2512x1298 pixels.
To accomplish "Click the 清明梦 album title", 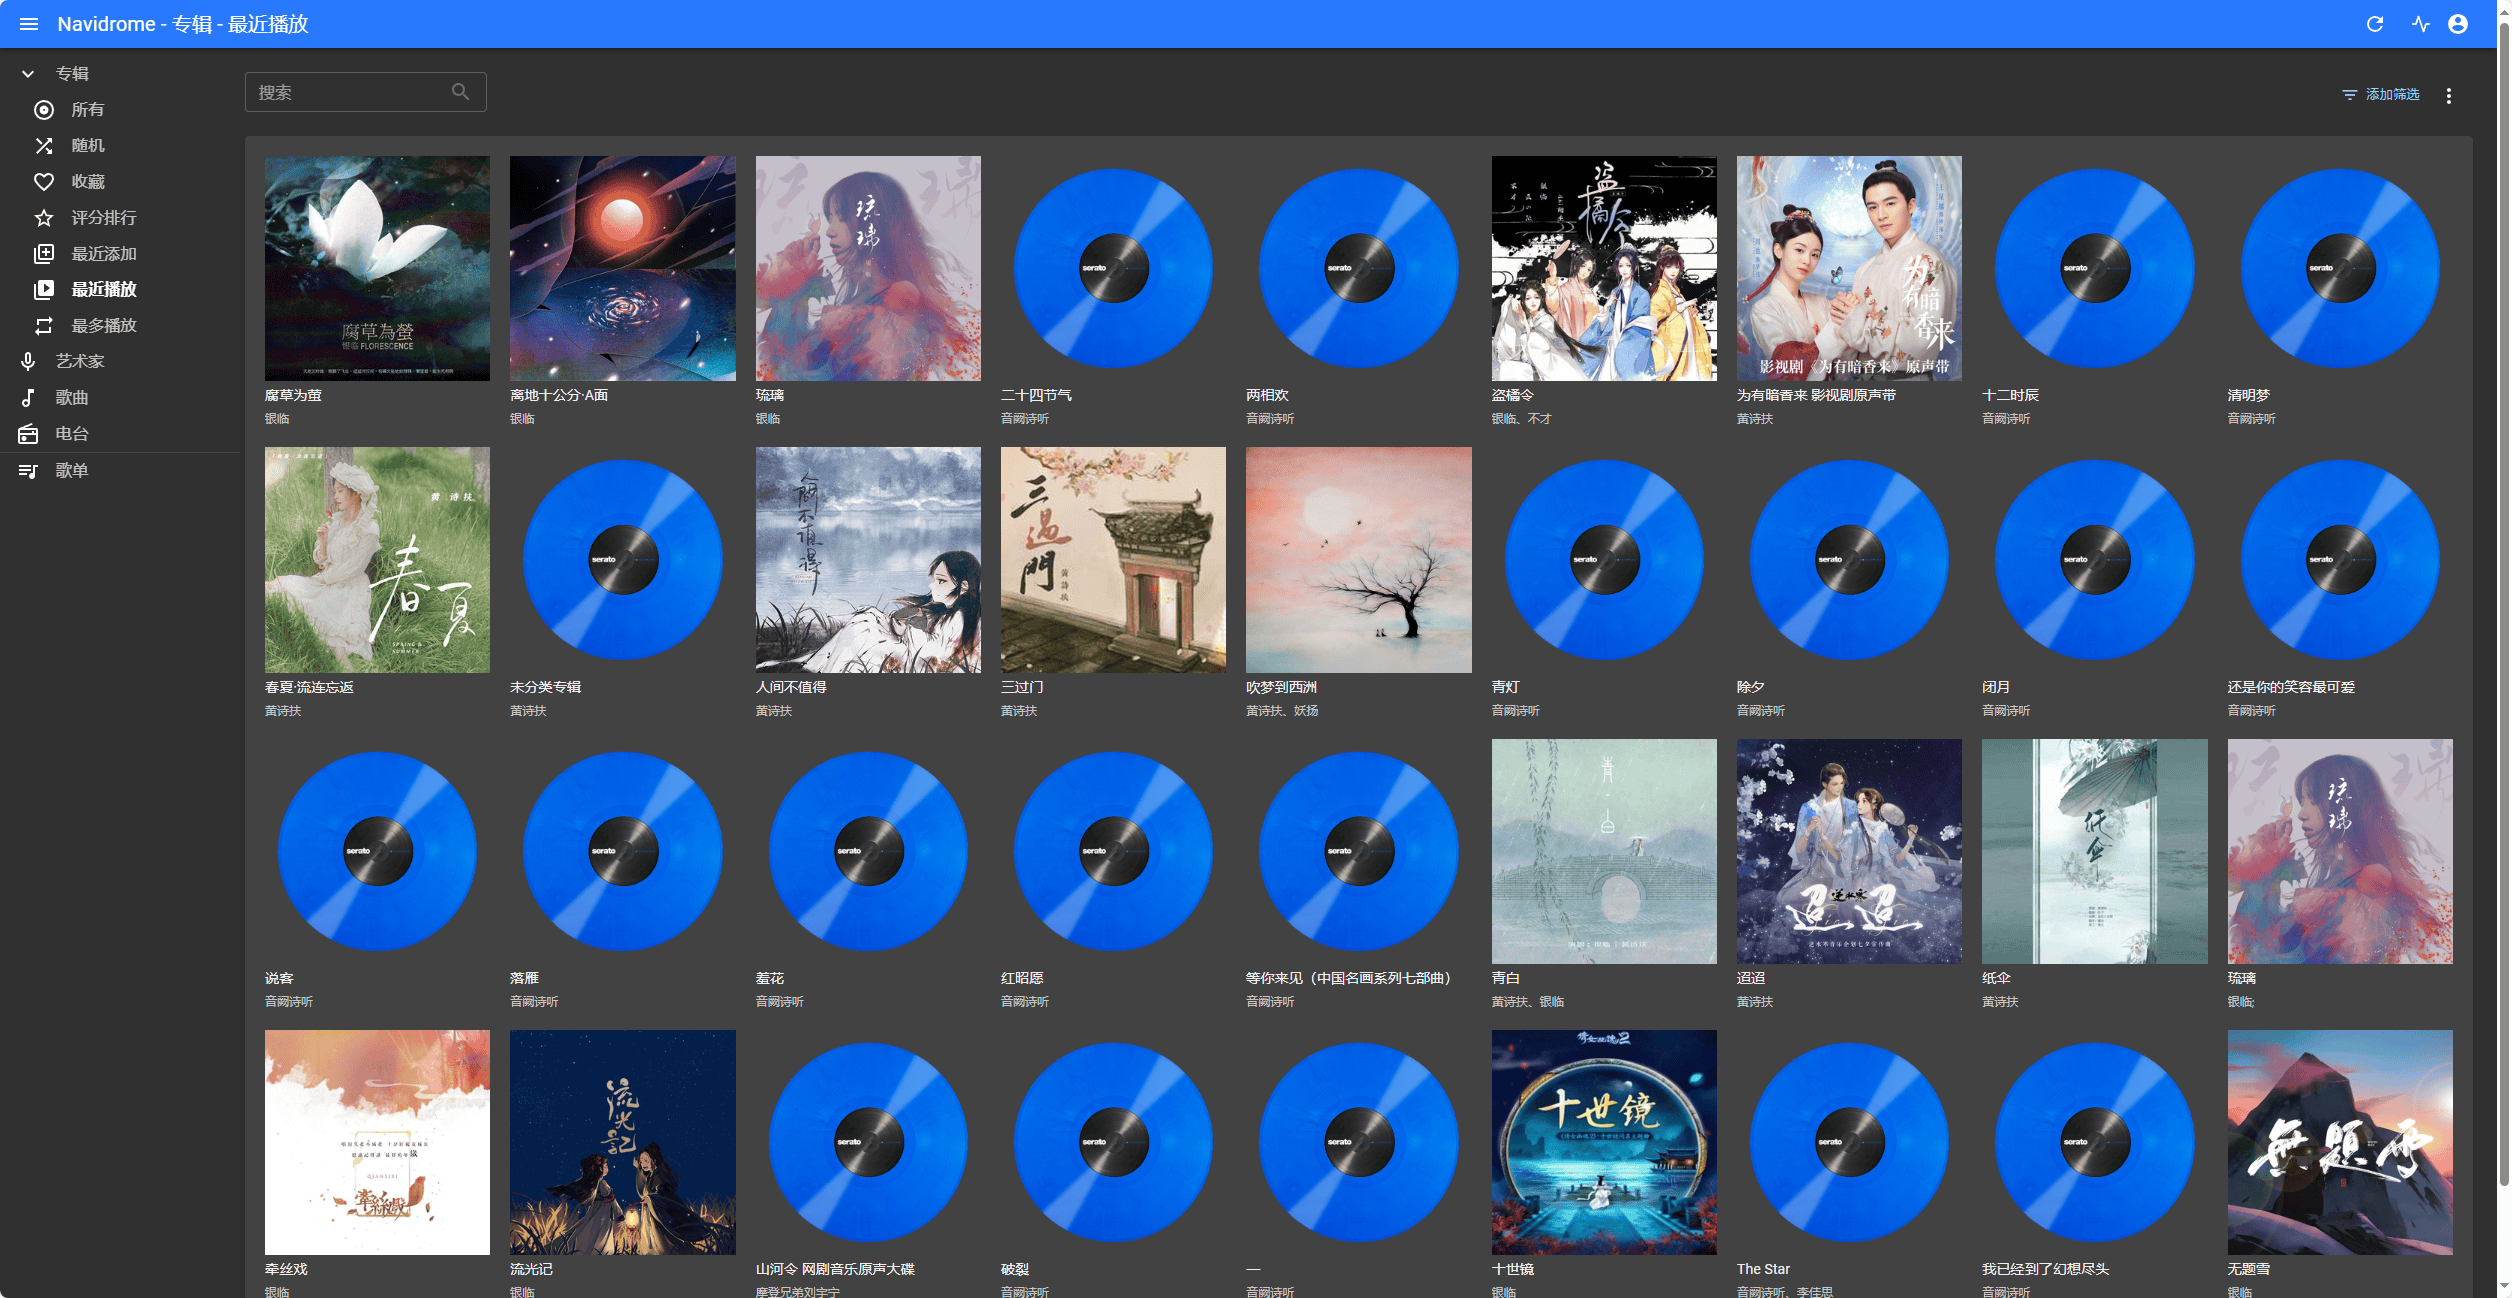I will coord(2249,395).
